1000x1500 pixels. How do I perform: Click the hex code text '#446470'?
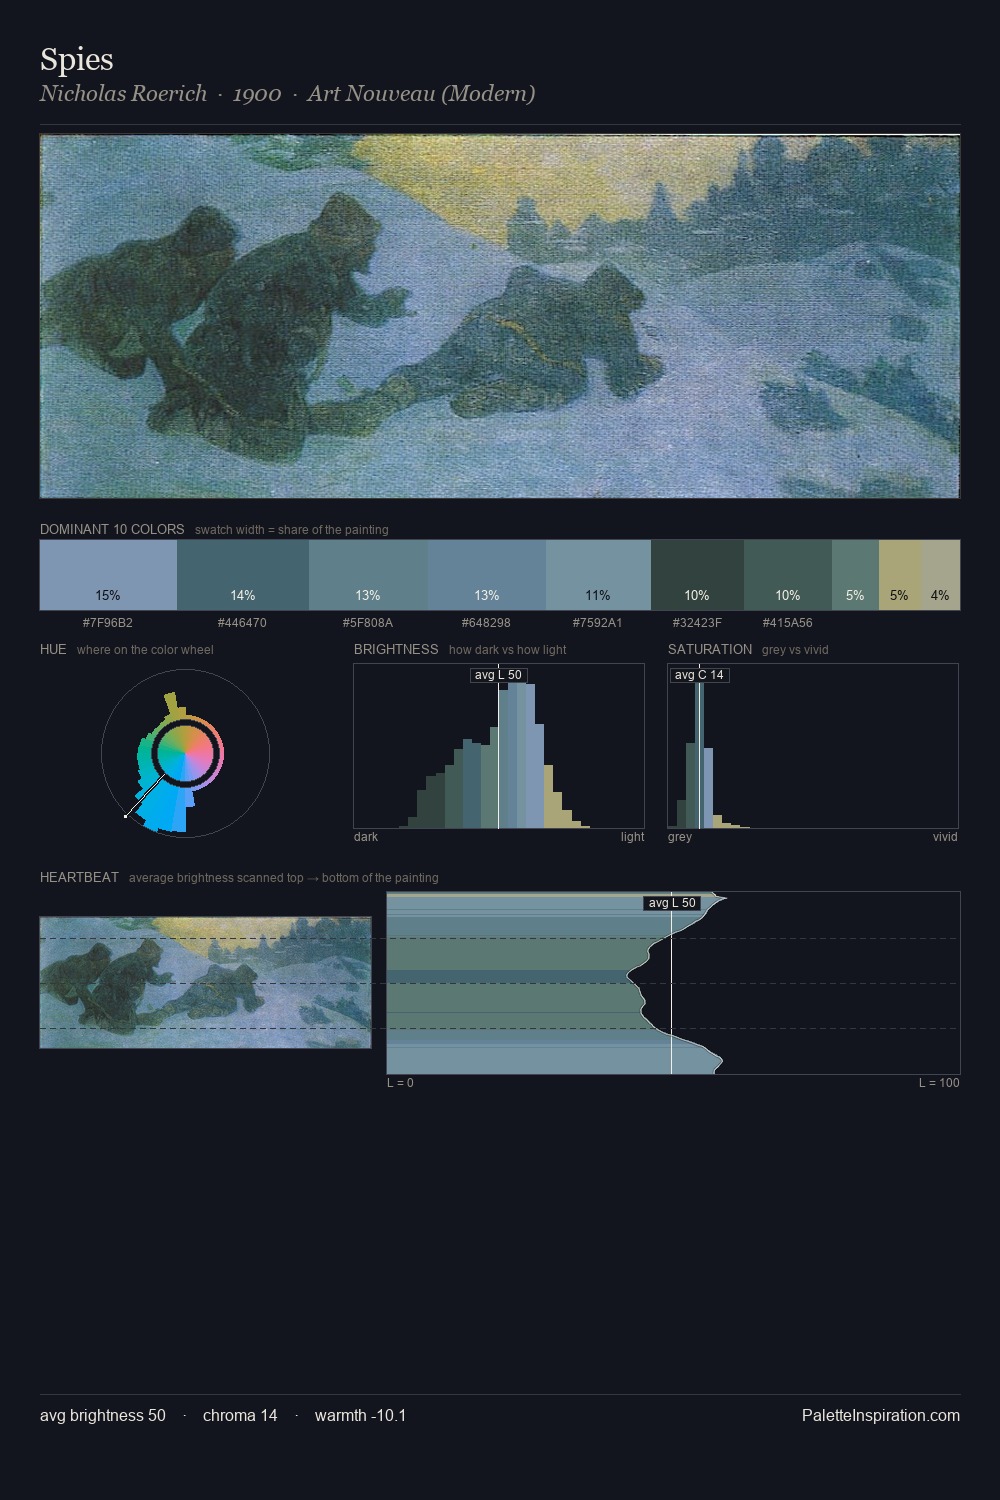coord(242,623)
